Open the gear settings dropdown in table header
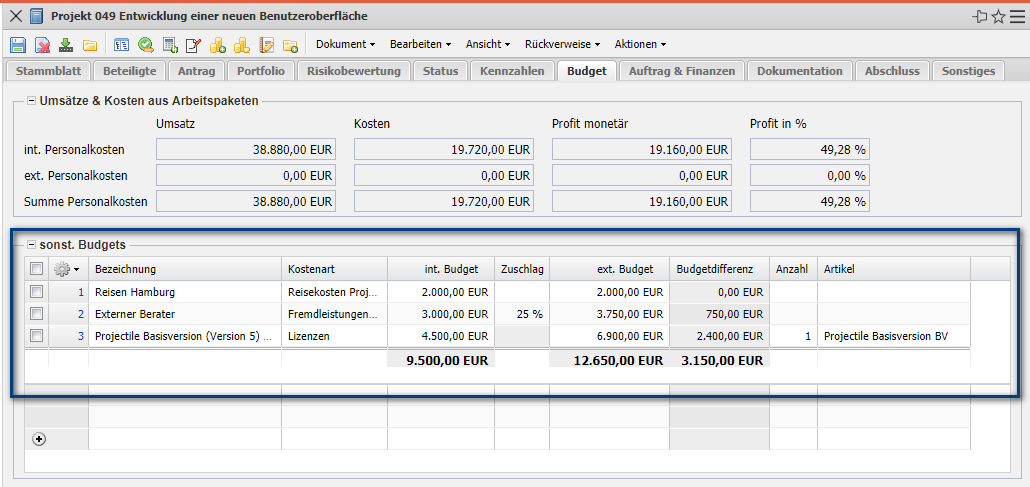 [x=66, y=269]
